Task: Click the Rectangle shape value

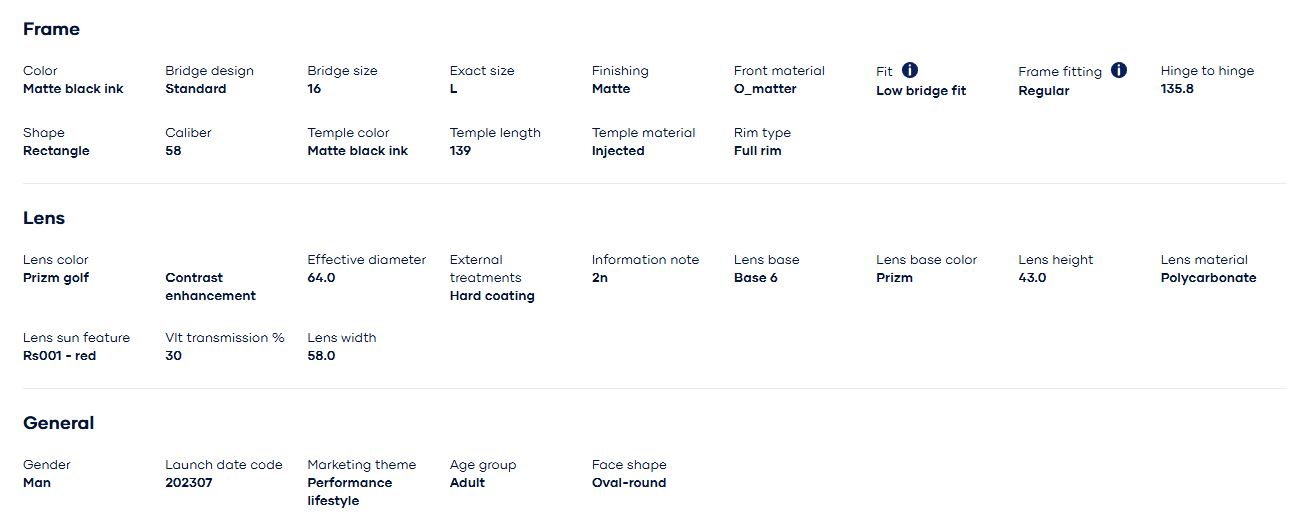Action: point(56,151)
